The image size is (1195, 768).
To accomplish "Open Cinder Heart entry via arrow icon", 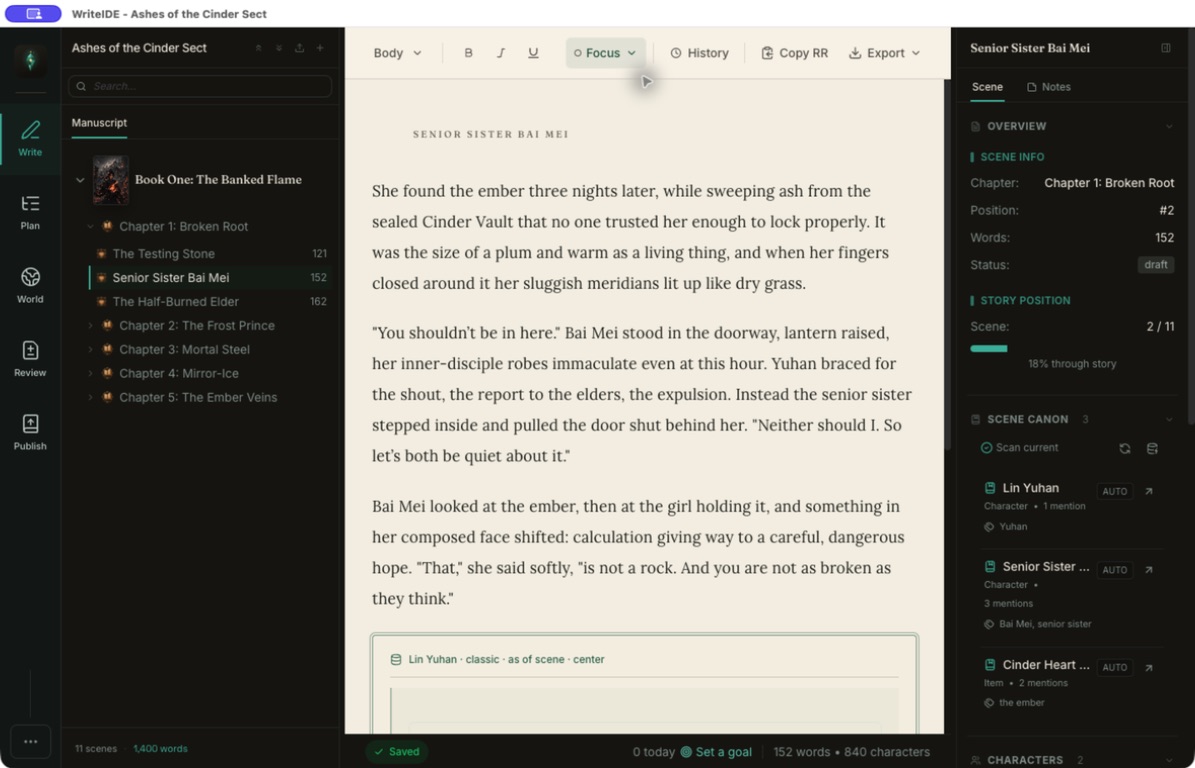I will 1149,667.
